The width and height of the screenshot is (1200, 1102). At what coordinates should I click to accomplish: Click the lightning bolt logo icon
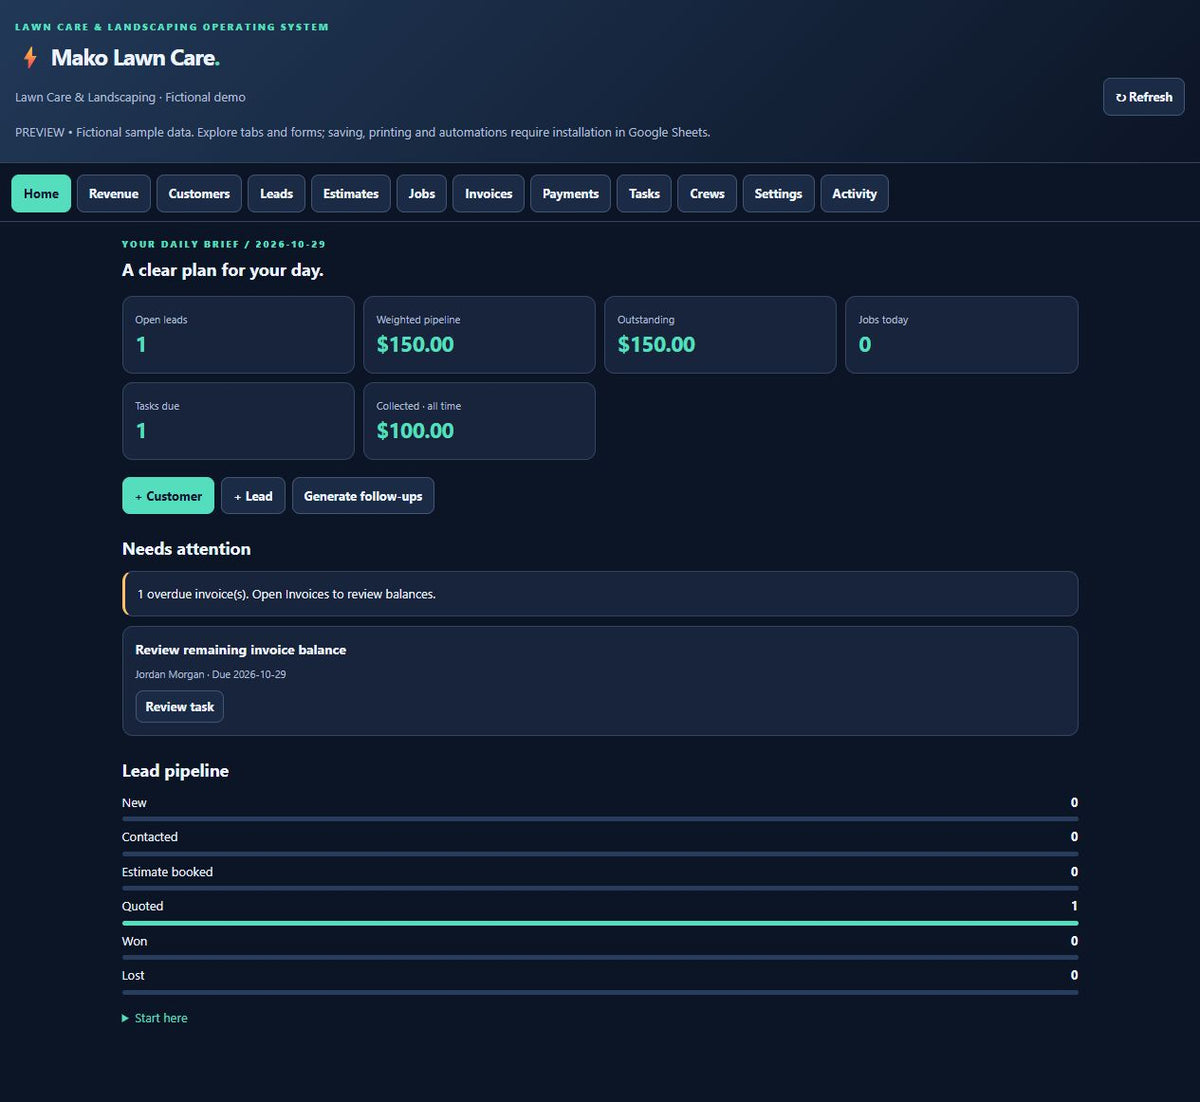(30, 58)
